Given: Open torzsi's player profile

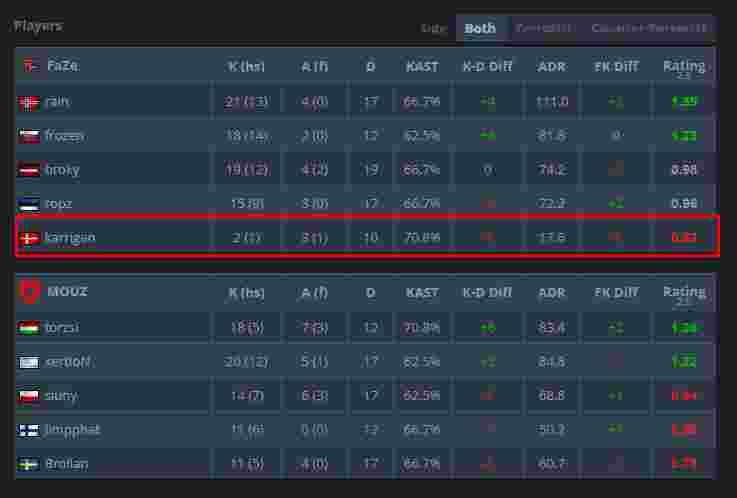Looking at the screenshot, I should point(62,327).
